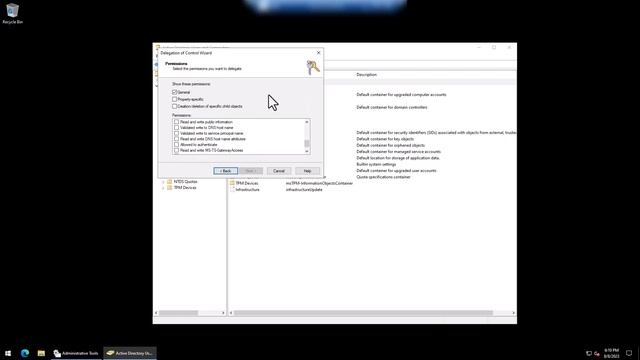
Task: Select the NTDS Quotas folder icon in tree
Action: (169, 181)
